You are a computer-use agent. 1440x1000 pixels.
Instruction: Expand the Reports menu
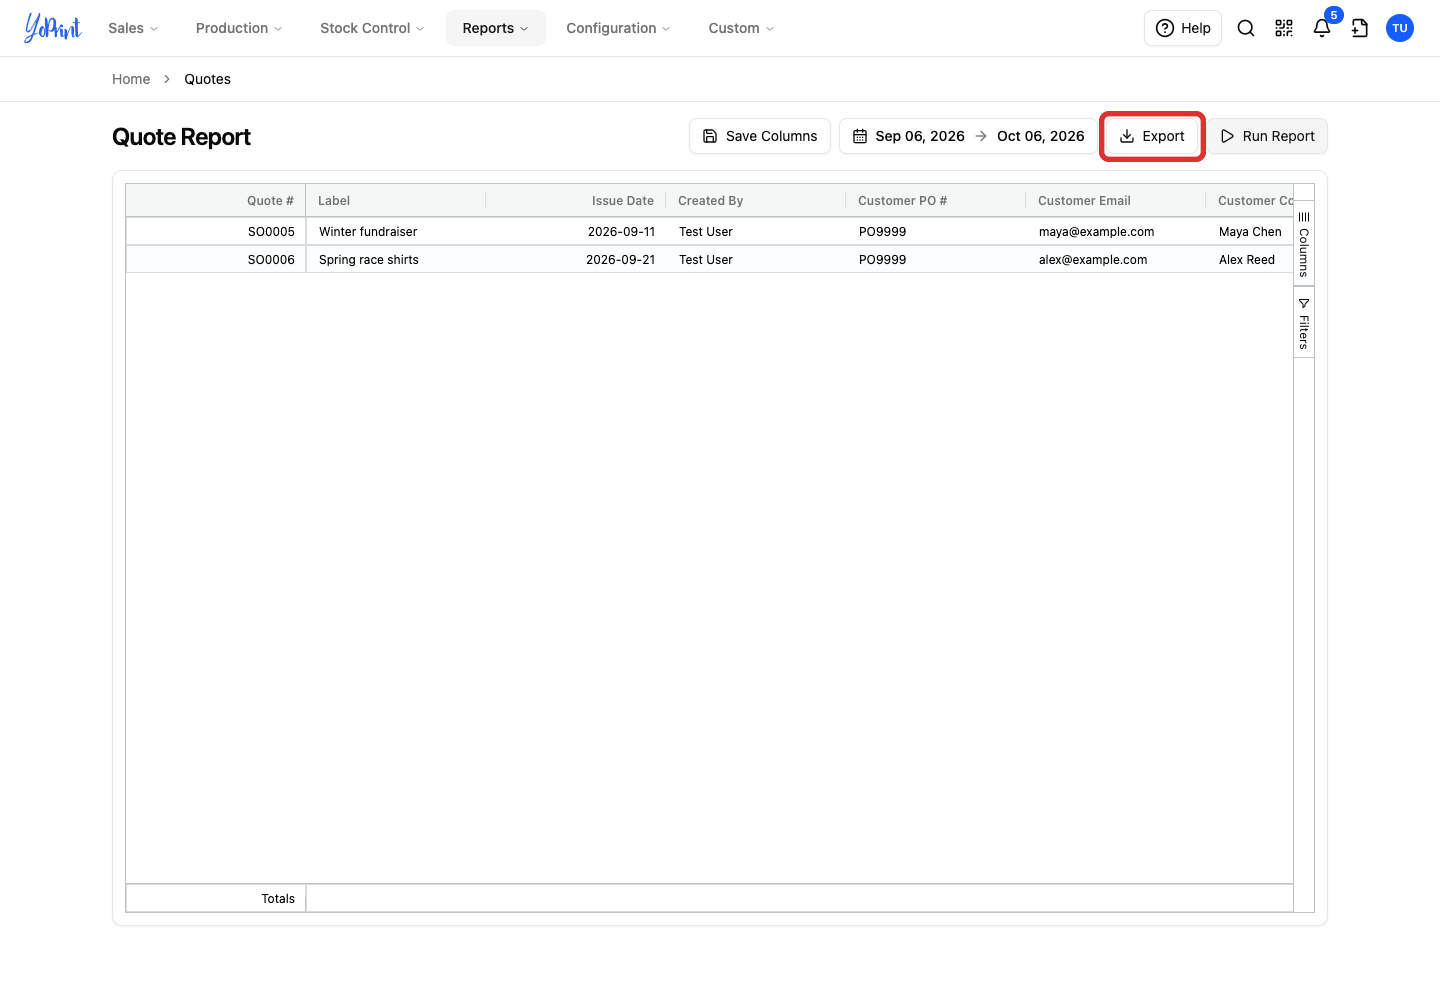click(496, 28)
